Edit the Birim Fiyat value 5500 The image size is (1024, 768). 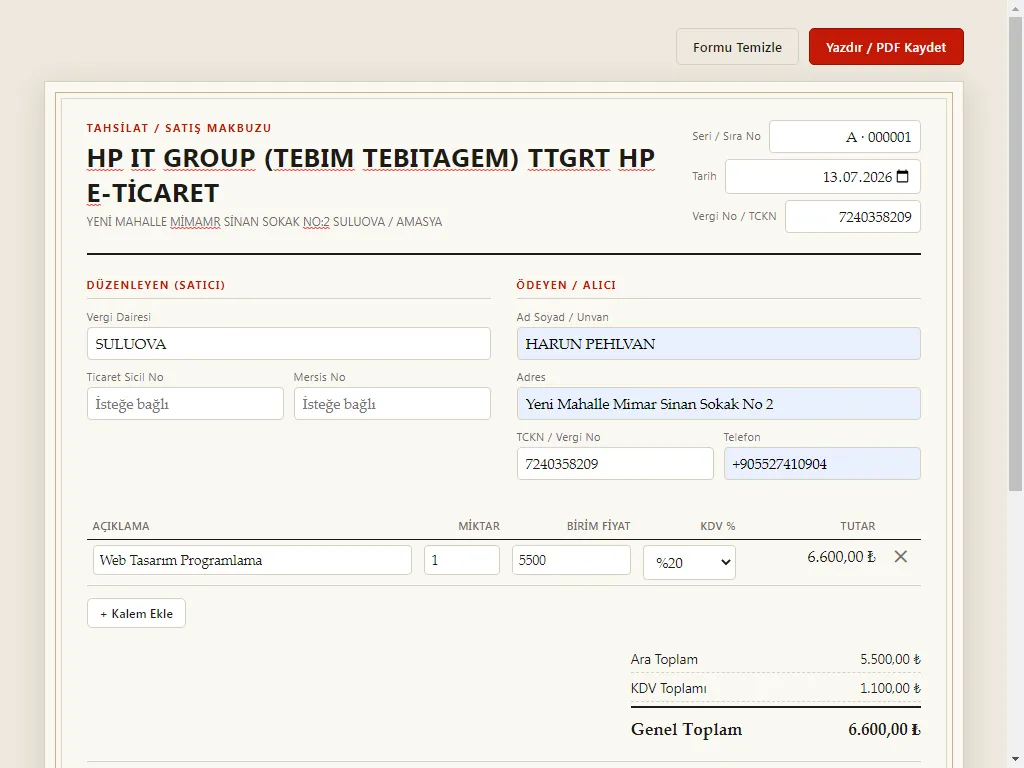pos(571,560)
